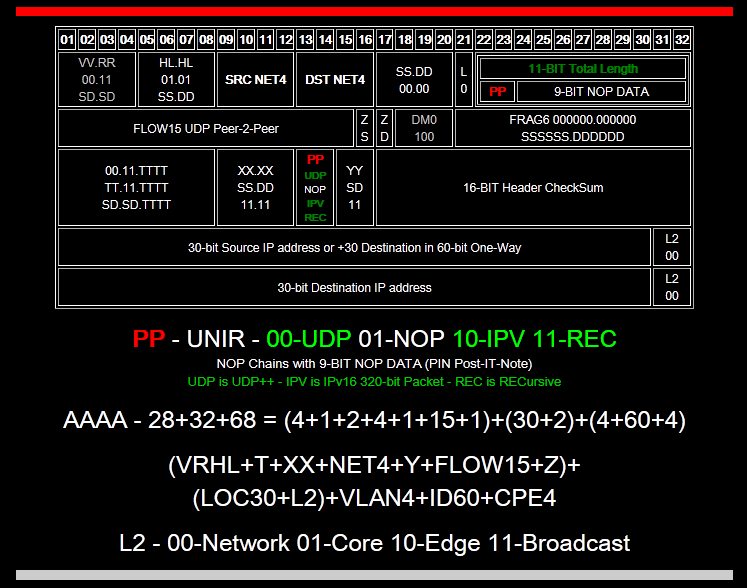Select the VV.RR 00.11 SD.SD cell
This screenshot has height=588, width=747.
97,80
